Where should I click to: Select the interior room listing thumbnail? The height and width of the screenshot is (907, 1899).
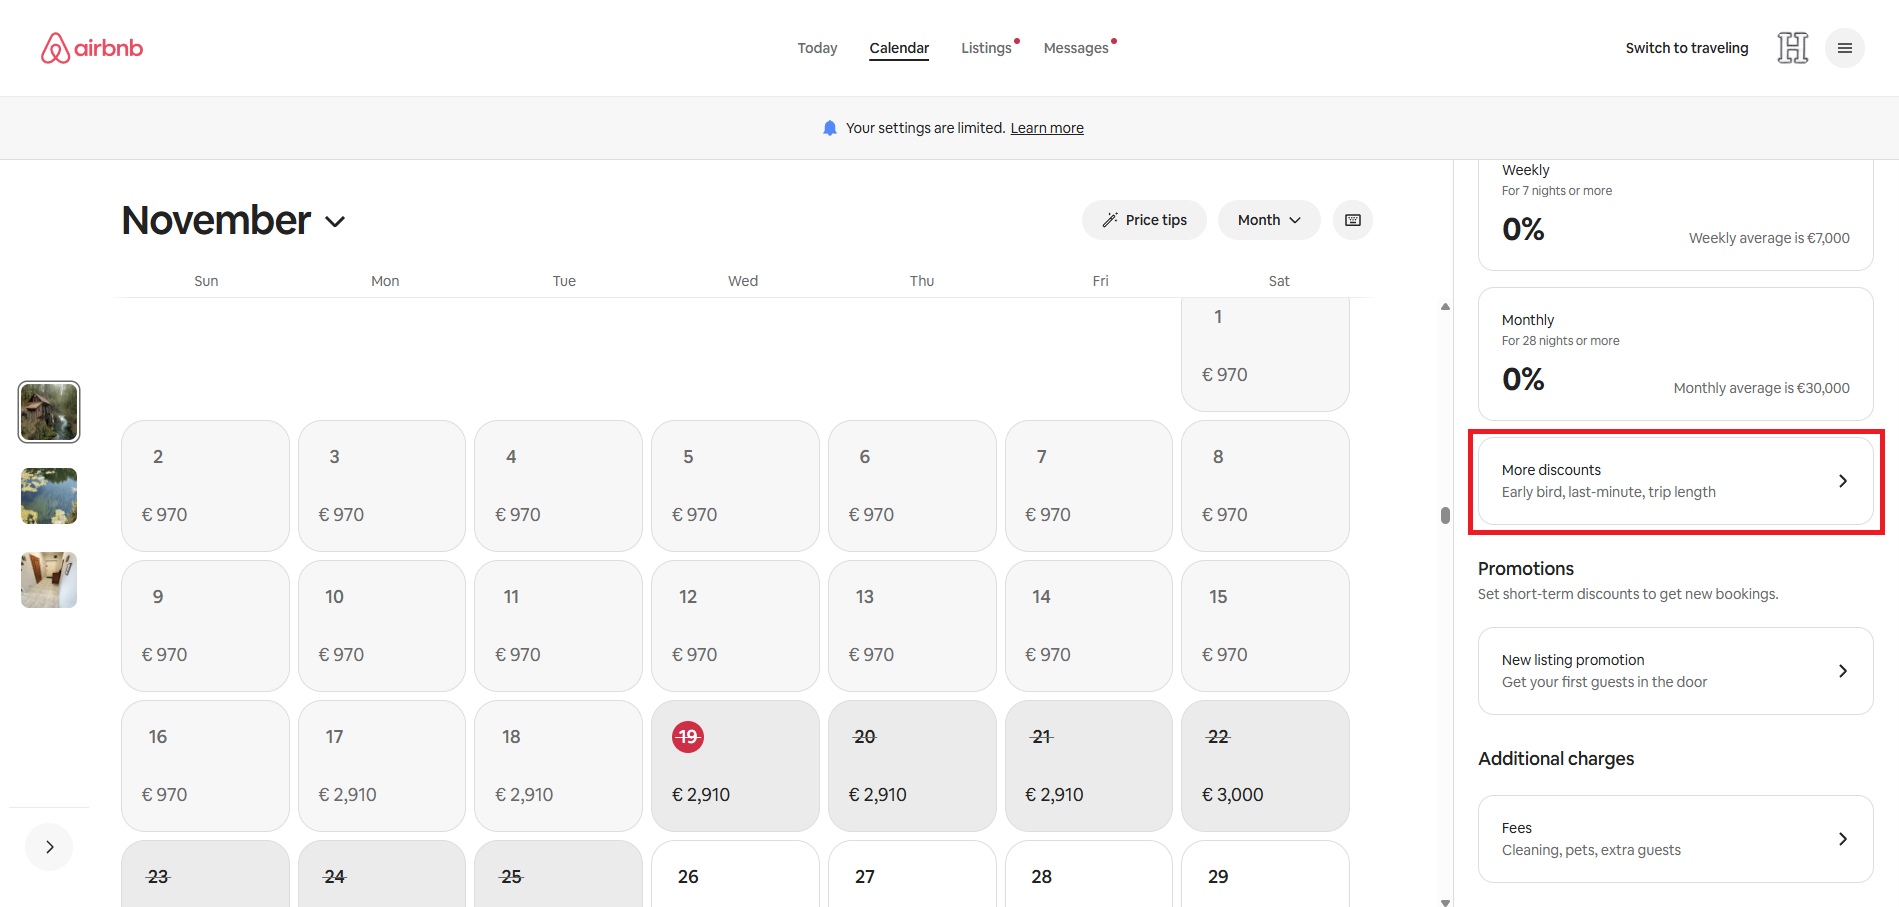[x=49, y=580]
